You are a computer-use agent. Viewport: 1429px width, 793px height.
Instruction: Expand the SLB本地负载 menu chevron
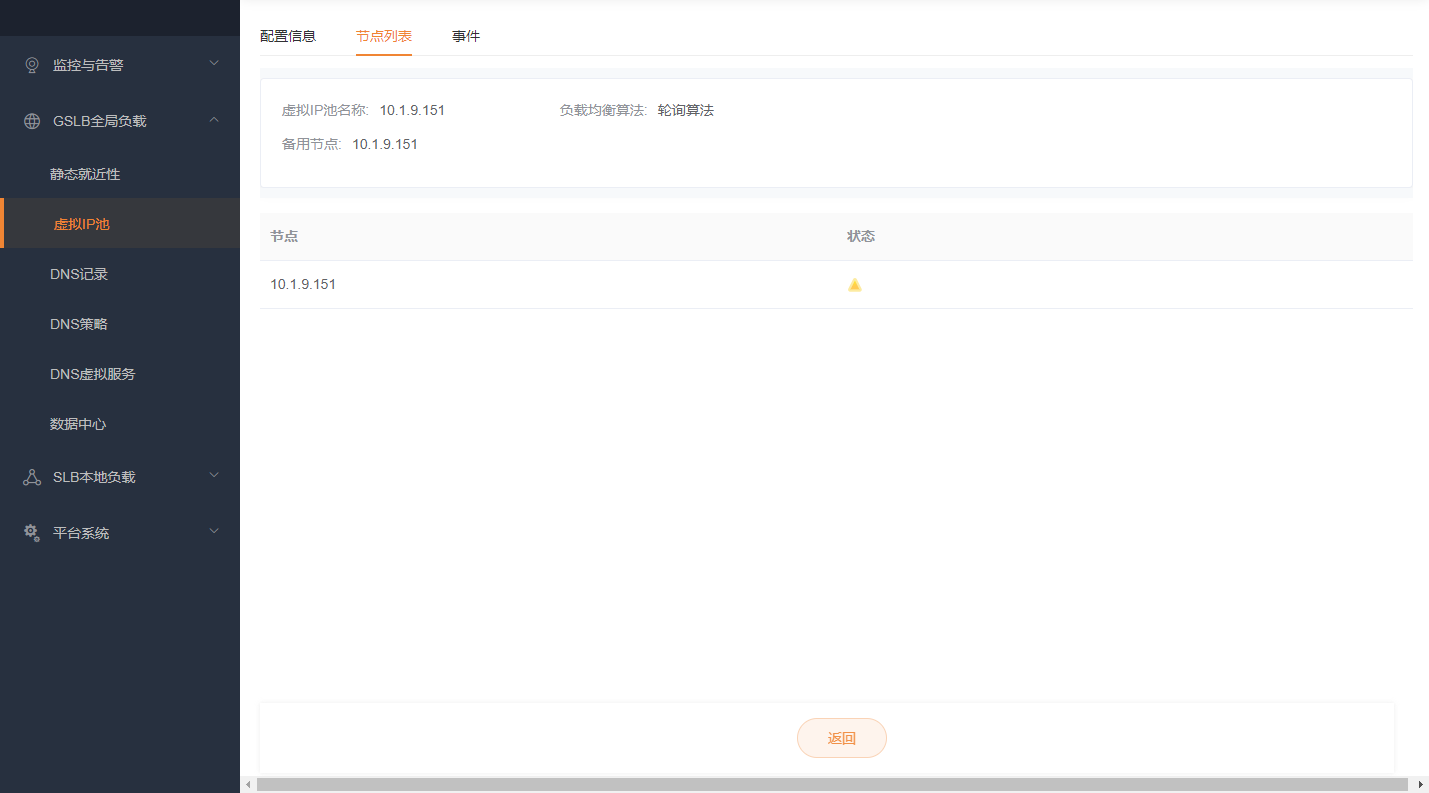click(x=213, y=476)
